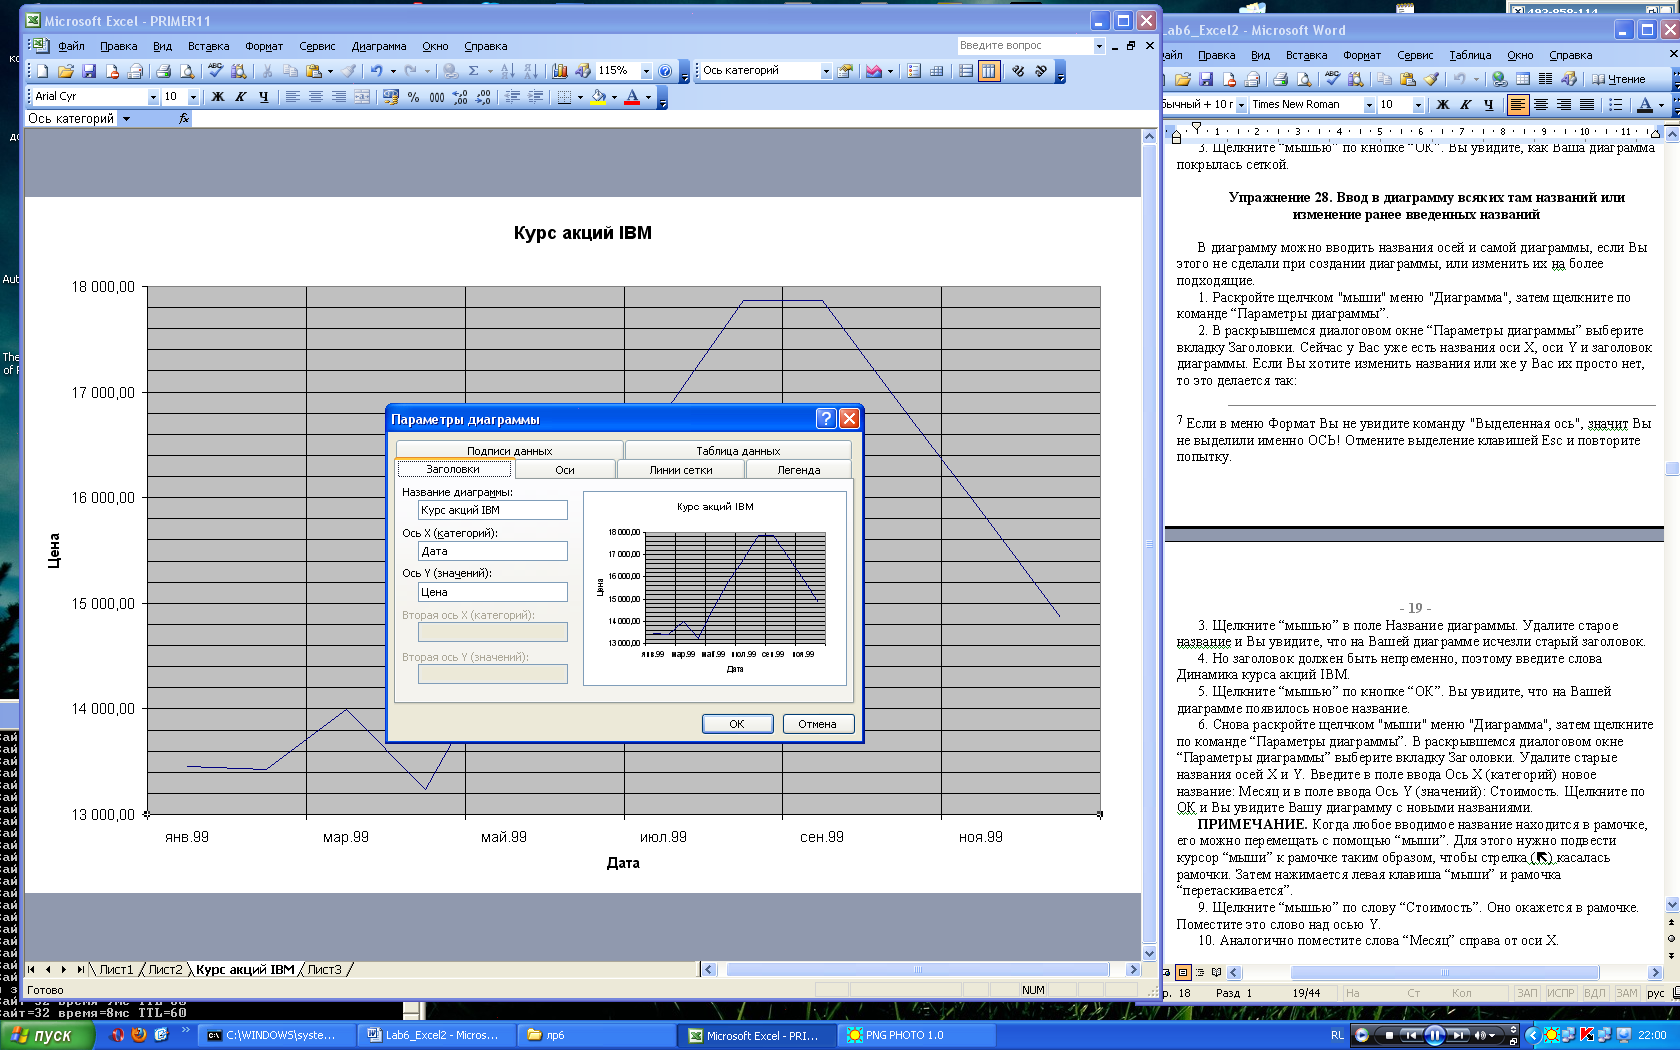The width and height of the screenshot is (1680, 1050).
Task: Switch to the Легенда tab in dialog
Action: point(799,470)
